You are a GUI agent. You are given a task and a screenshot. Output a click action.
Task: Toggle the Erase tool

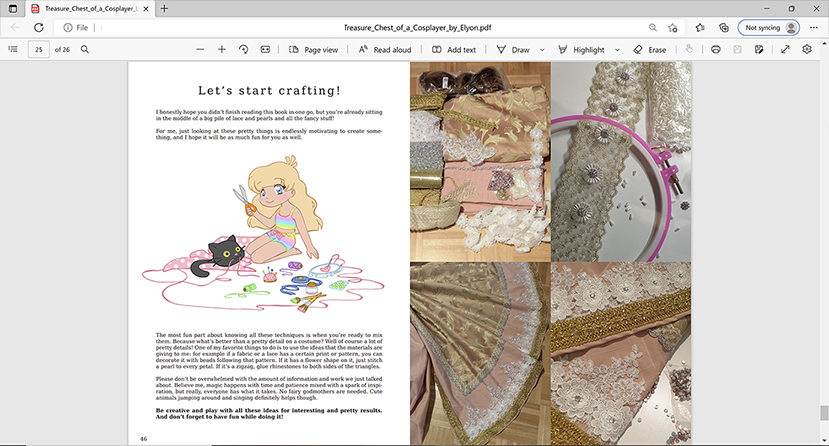pyautogui.click(x=649, y=49)
